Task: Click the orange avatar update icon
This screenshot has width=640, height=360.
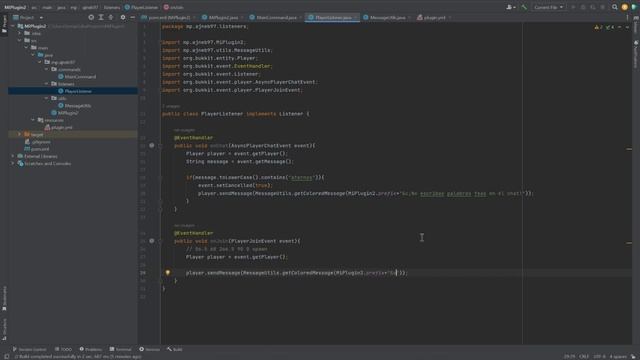Action: point(624,7)
